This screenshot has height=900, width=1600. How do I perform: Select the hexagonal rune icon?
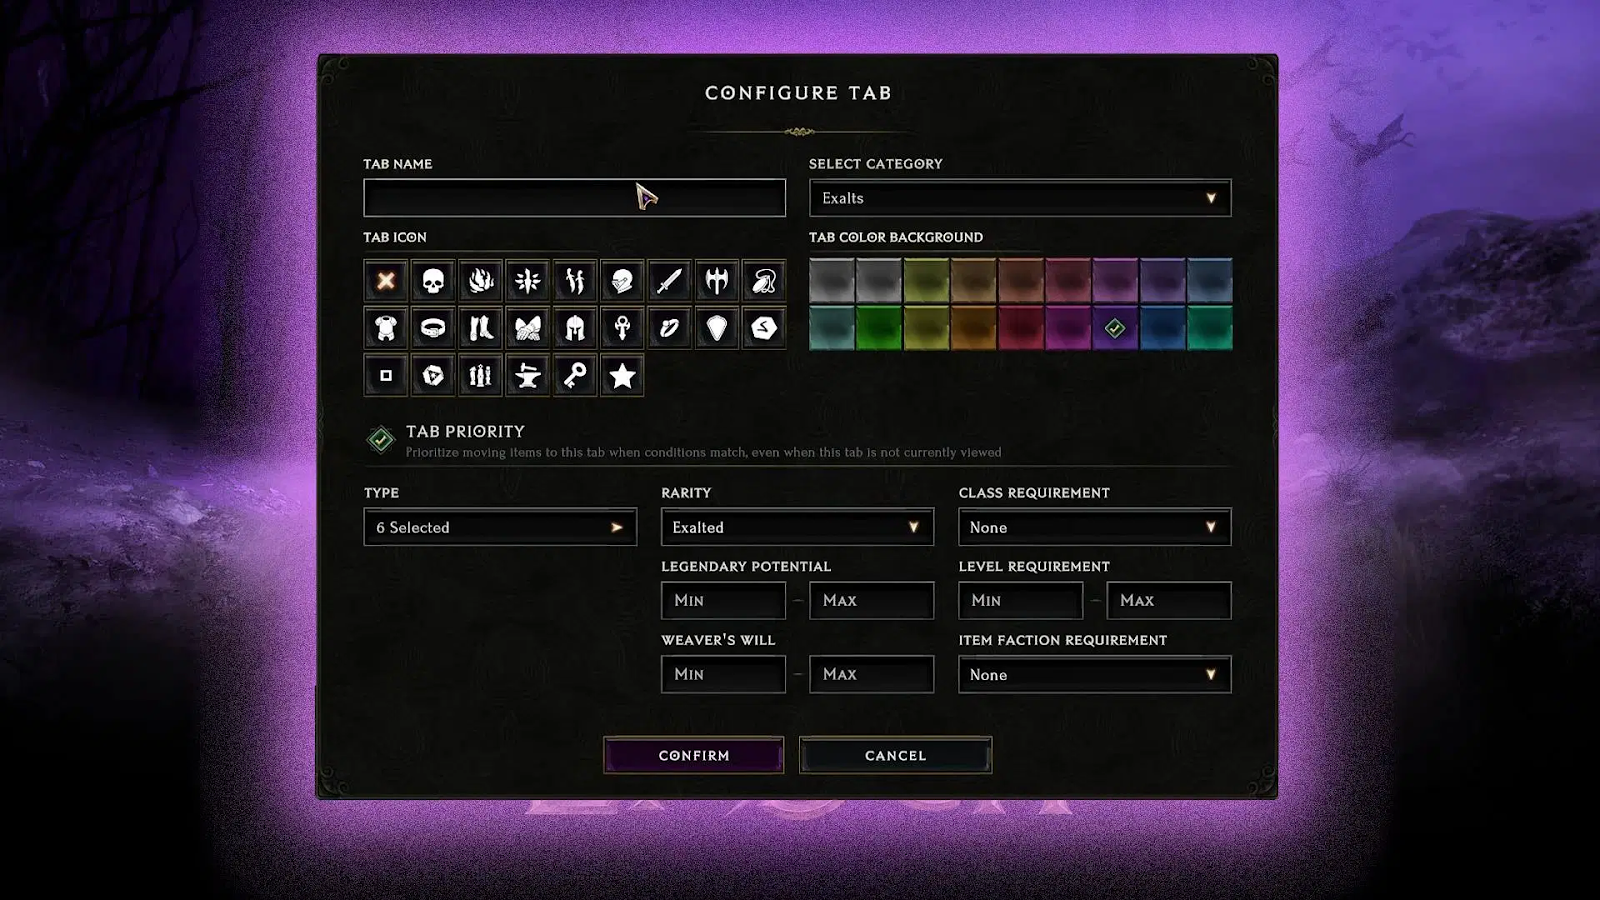(764, 328)
